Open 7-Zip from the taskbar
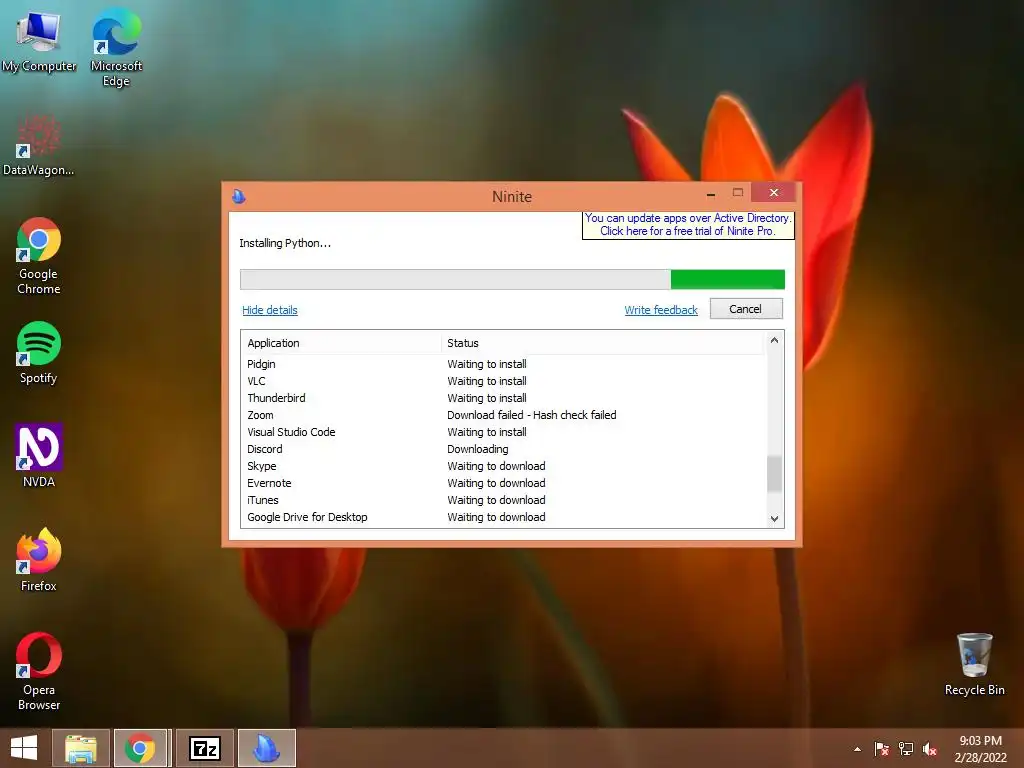Viewport: 1024px width, 768px height. pos(204,748)
